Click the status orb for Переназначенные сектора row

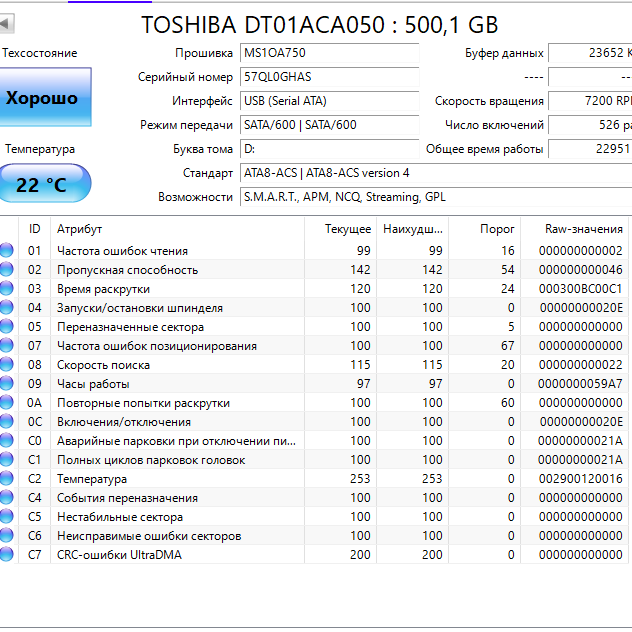coord(7,327)
